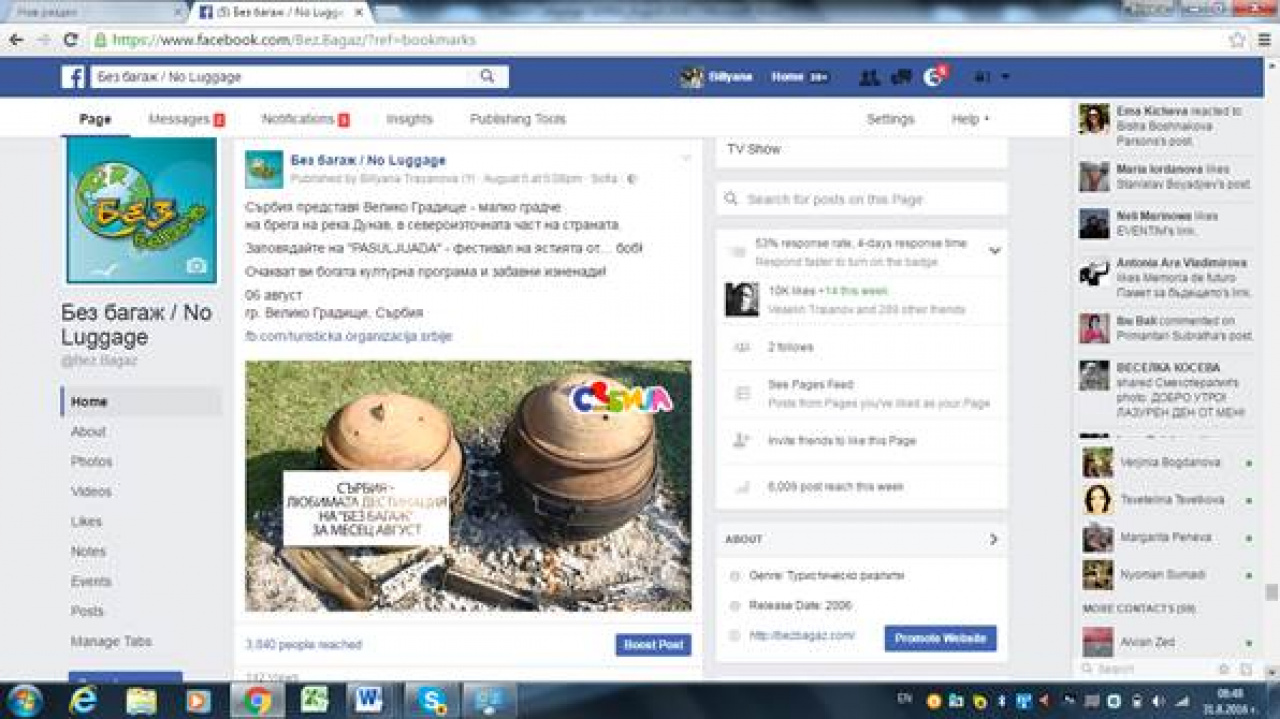This screenshot has height=719, width=1280.
Task: Open the Publishing Tools tab
Action: 517,119
